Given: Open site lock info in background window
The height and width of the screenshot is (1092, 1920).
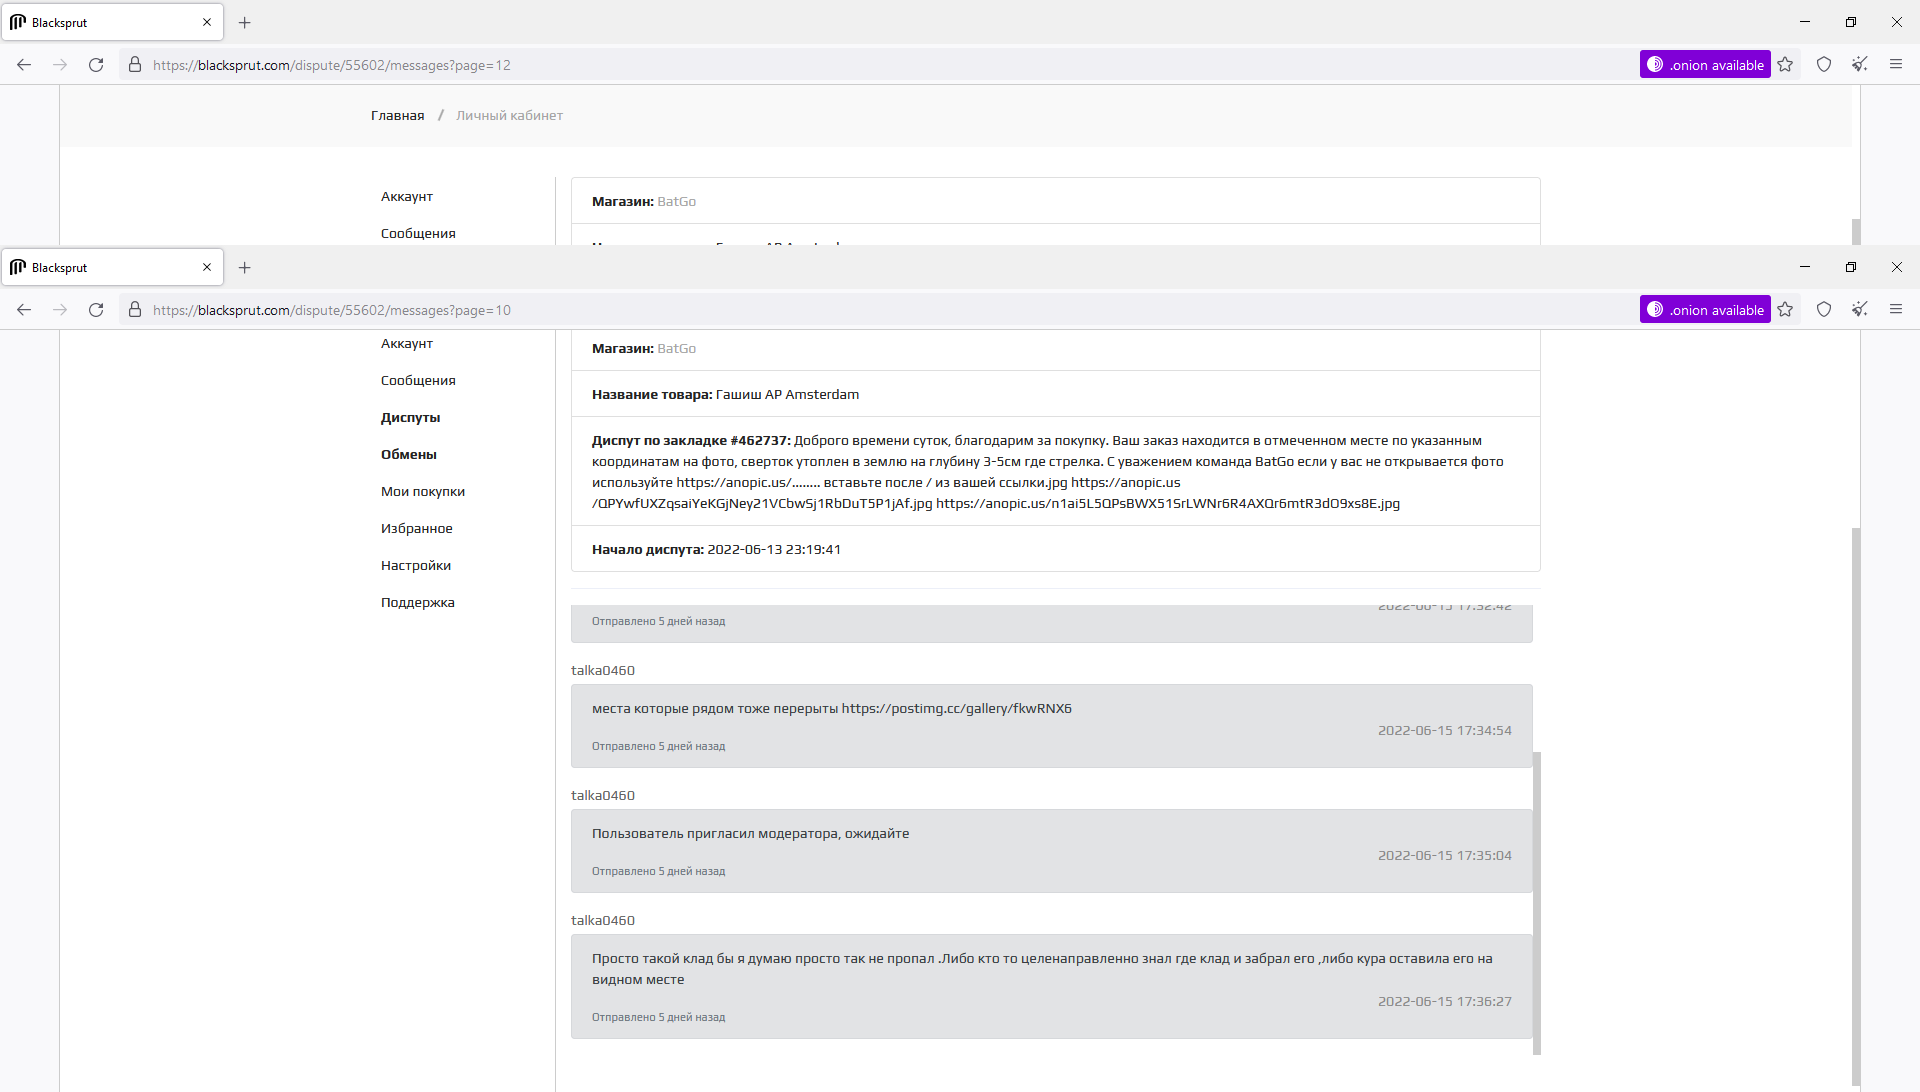Looking at the screenshot, I should pos(135,65).
